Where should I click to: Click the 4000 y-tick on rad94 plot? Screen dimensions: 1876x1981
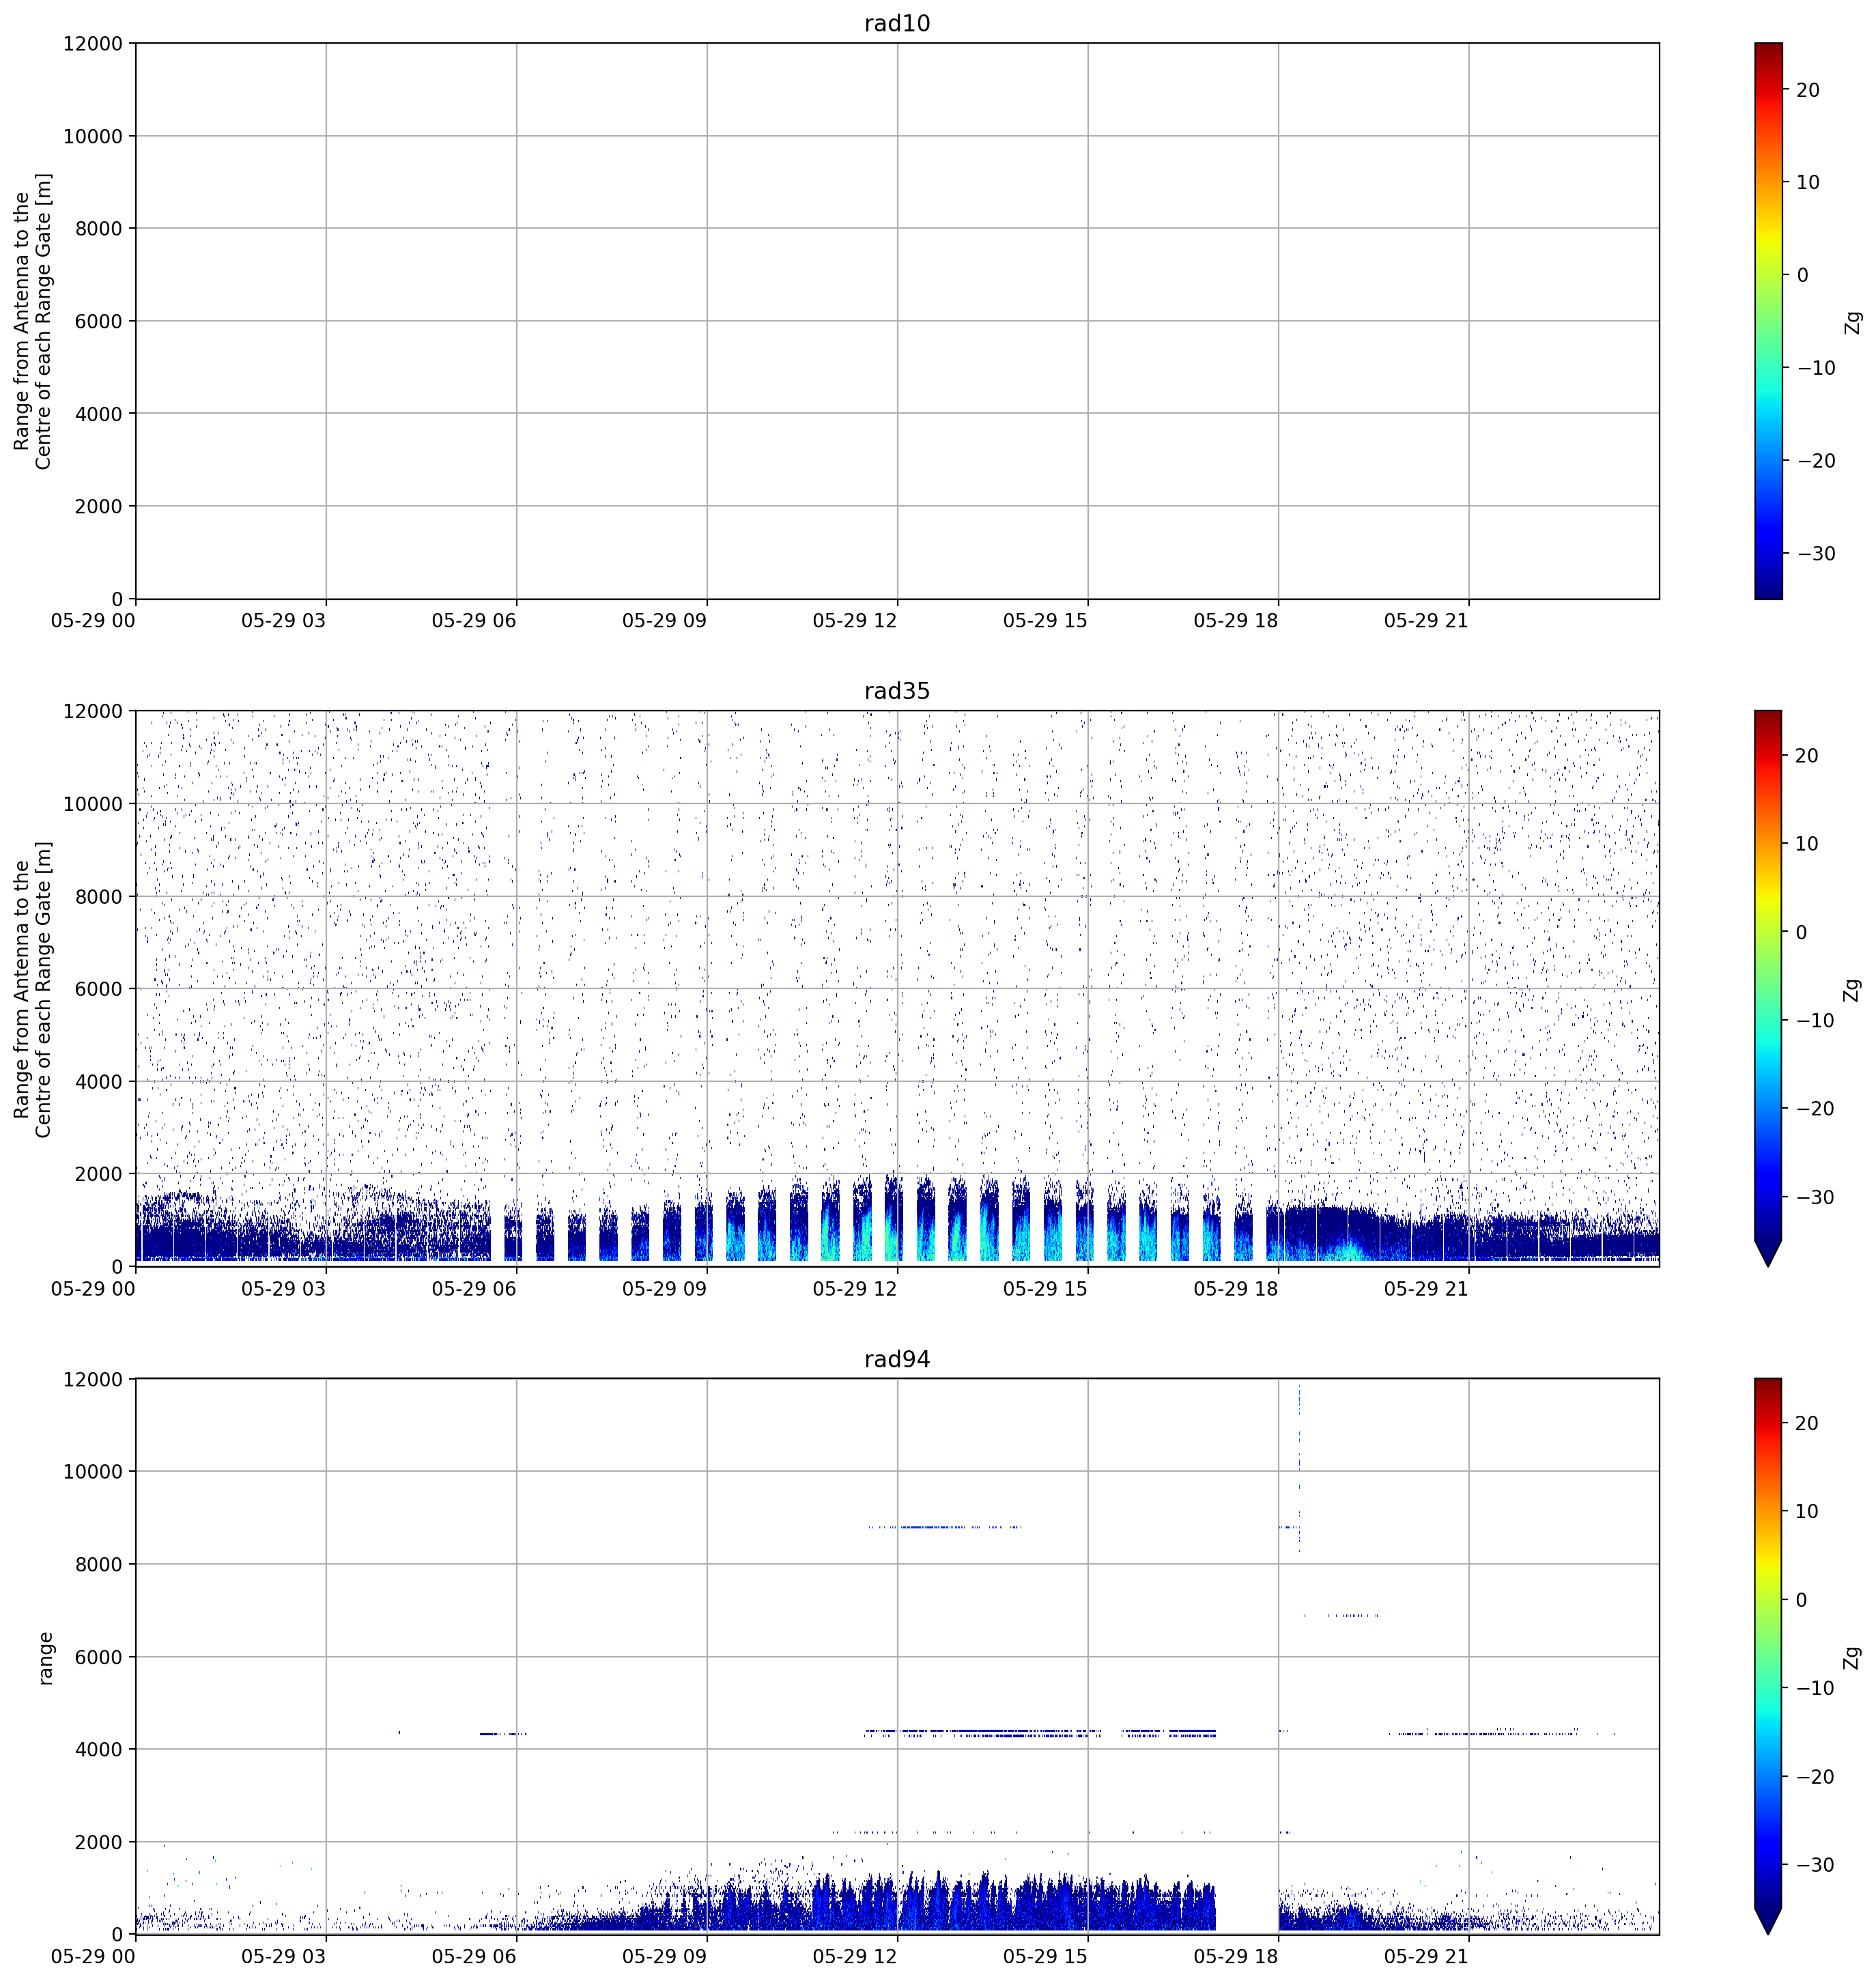pos(98,1749)
